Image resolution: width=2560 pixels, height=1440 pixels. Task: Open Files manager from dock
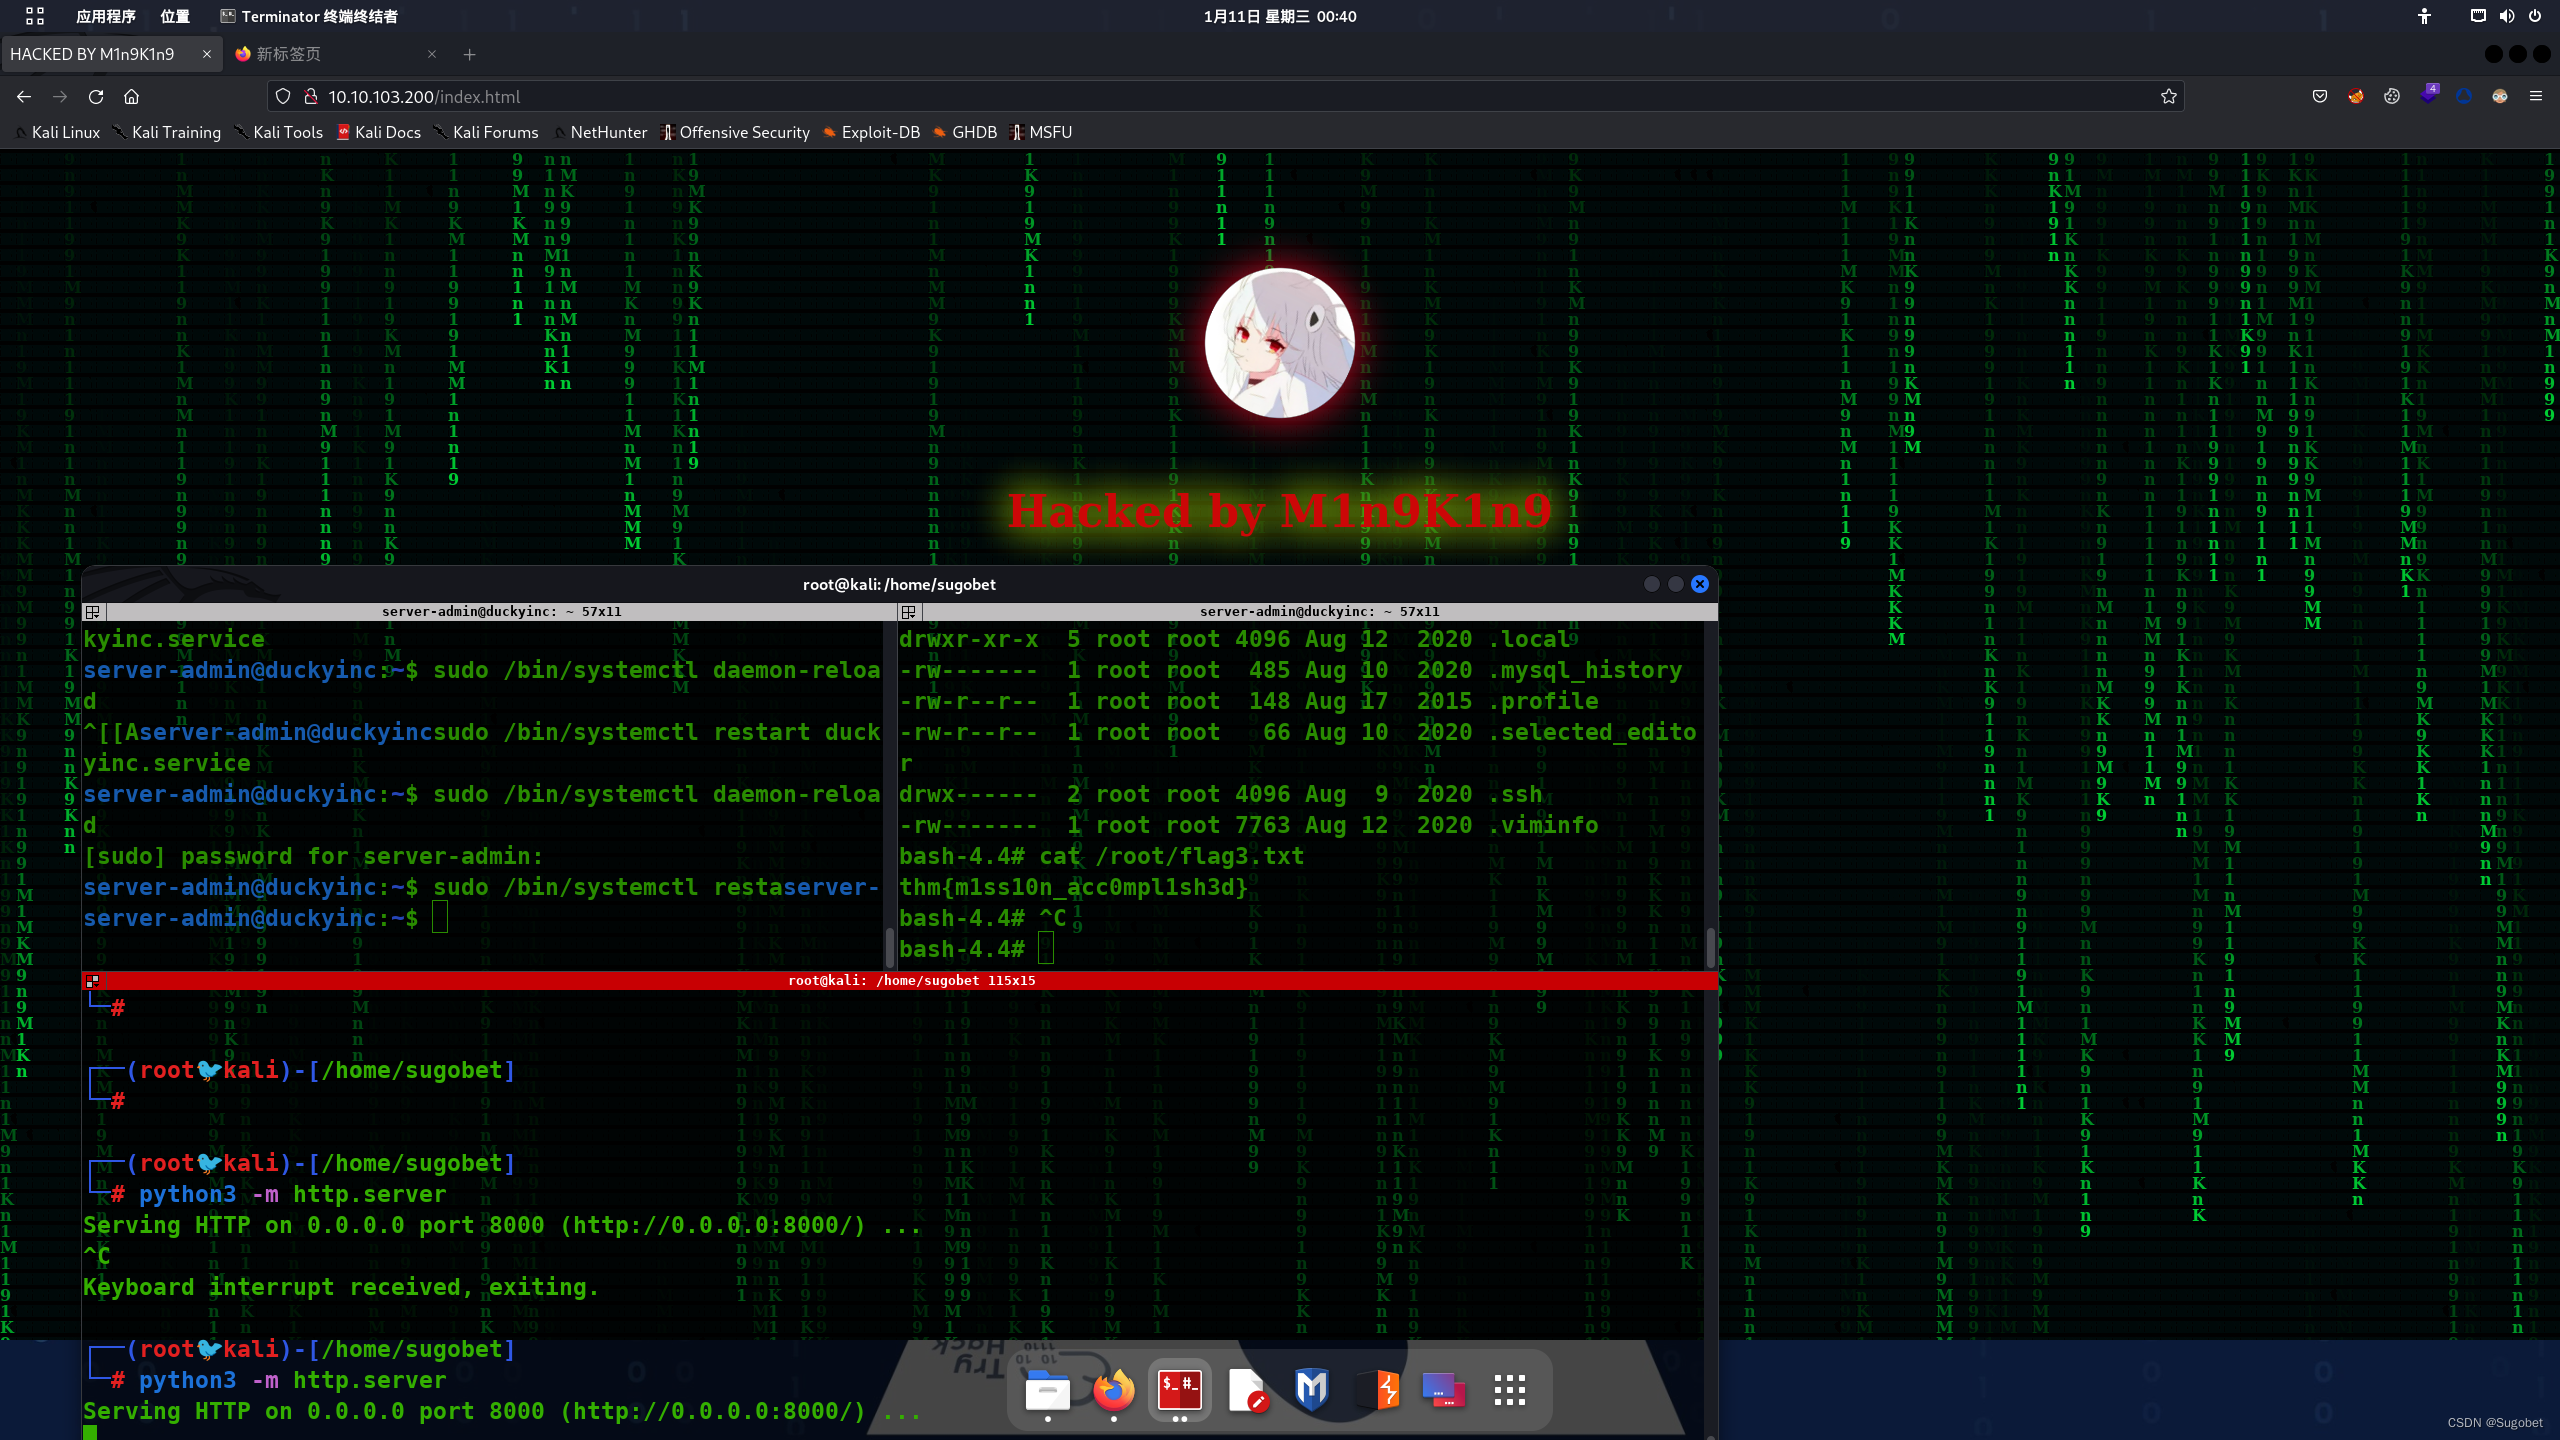[1047, 1390]
